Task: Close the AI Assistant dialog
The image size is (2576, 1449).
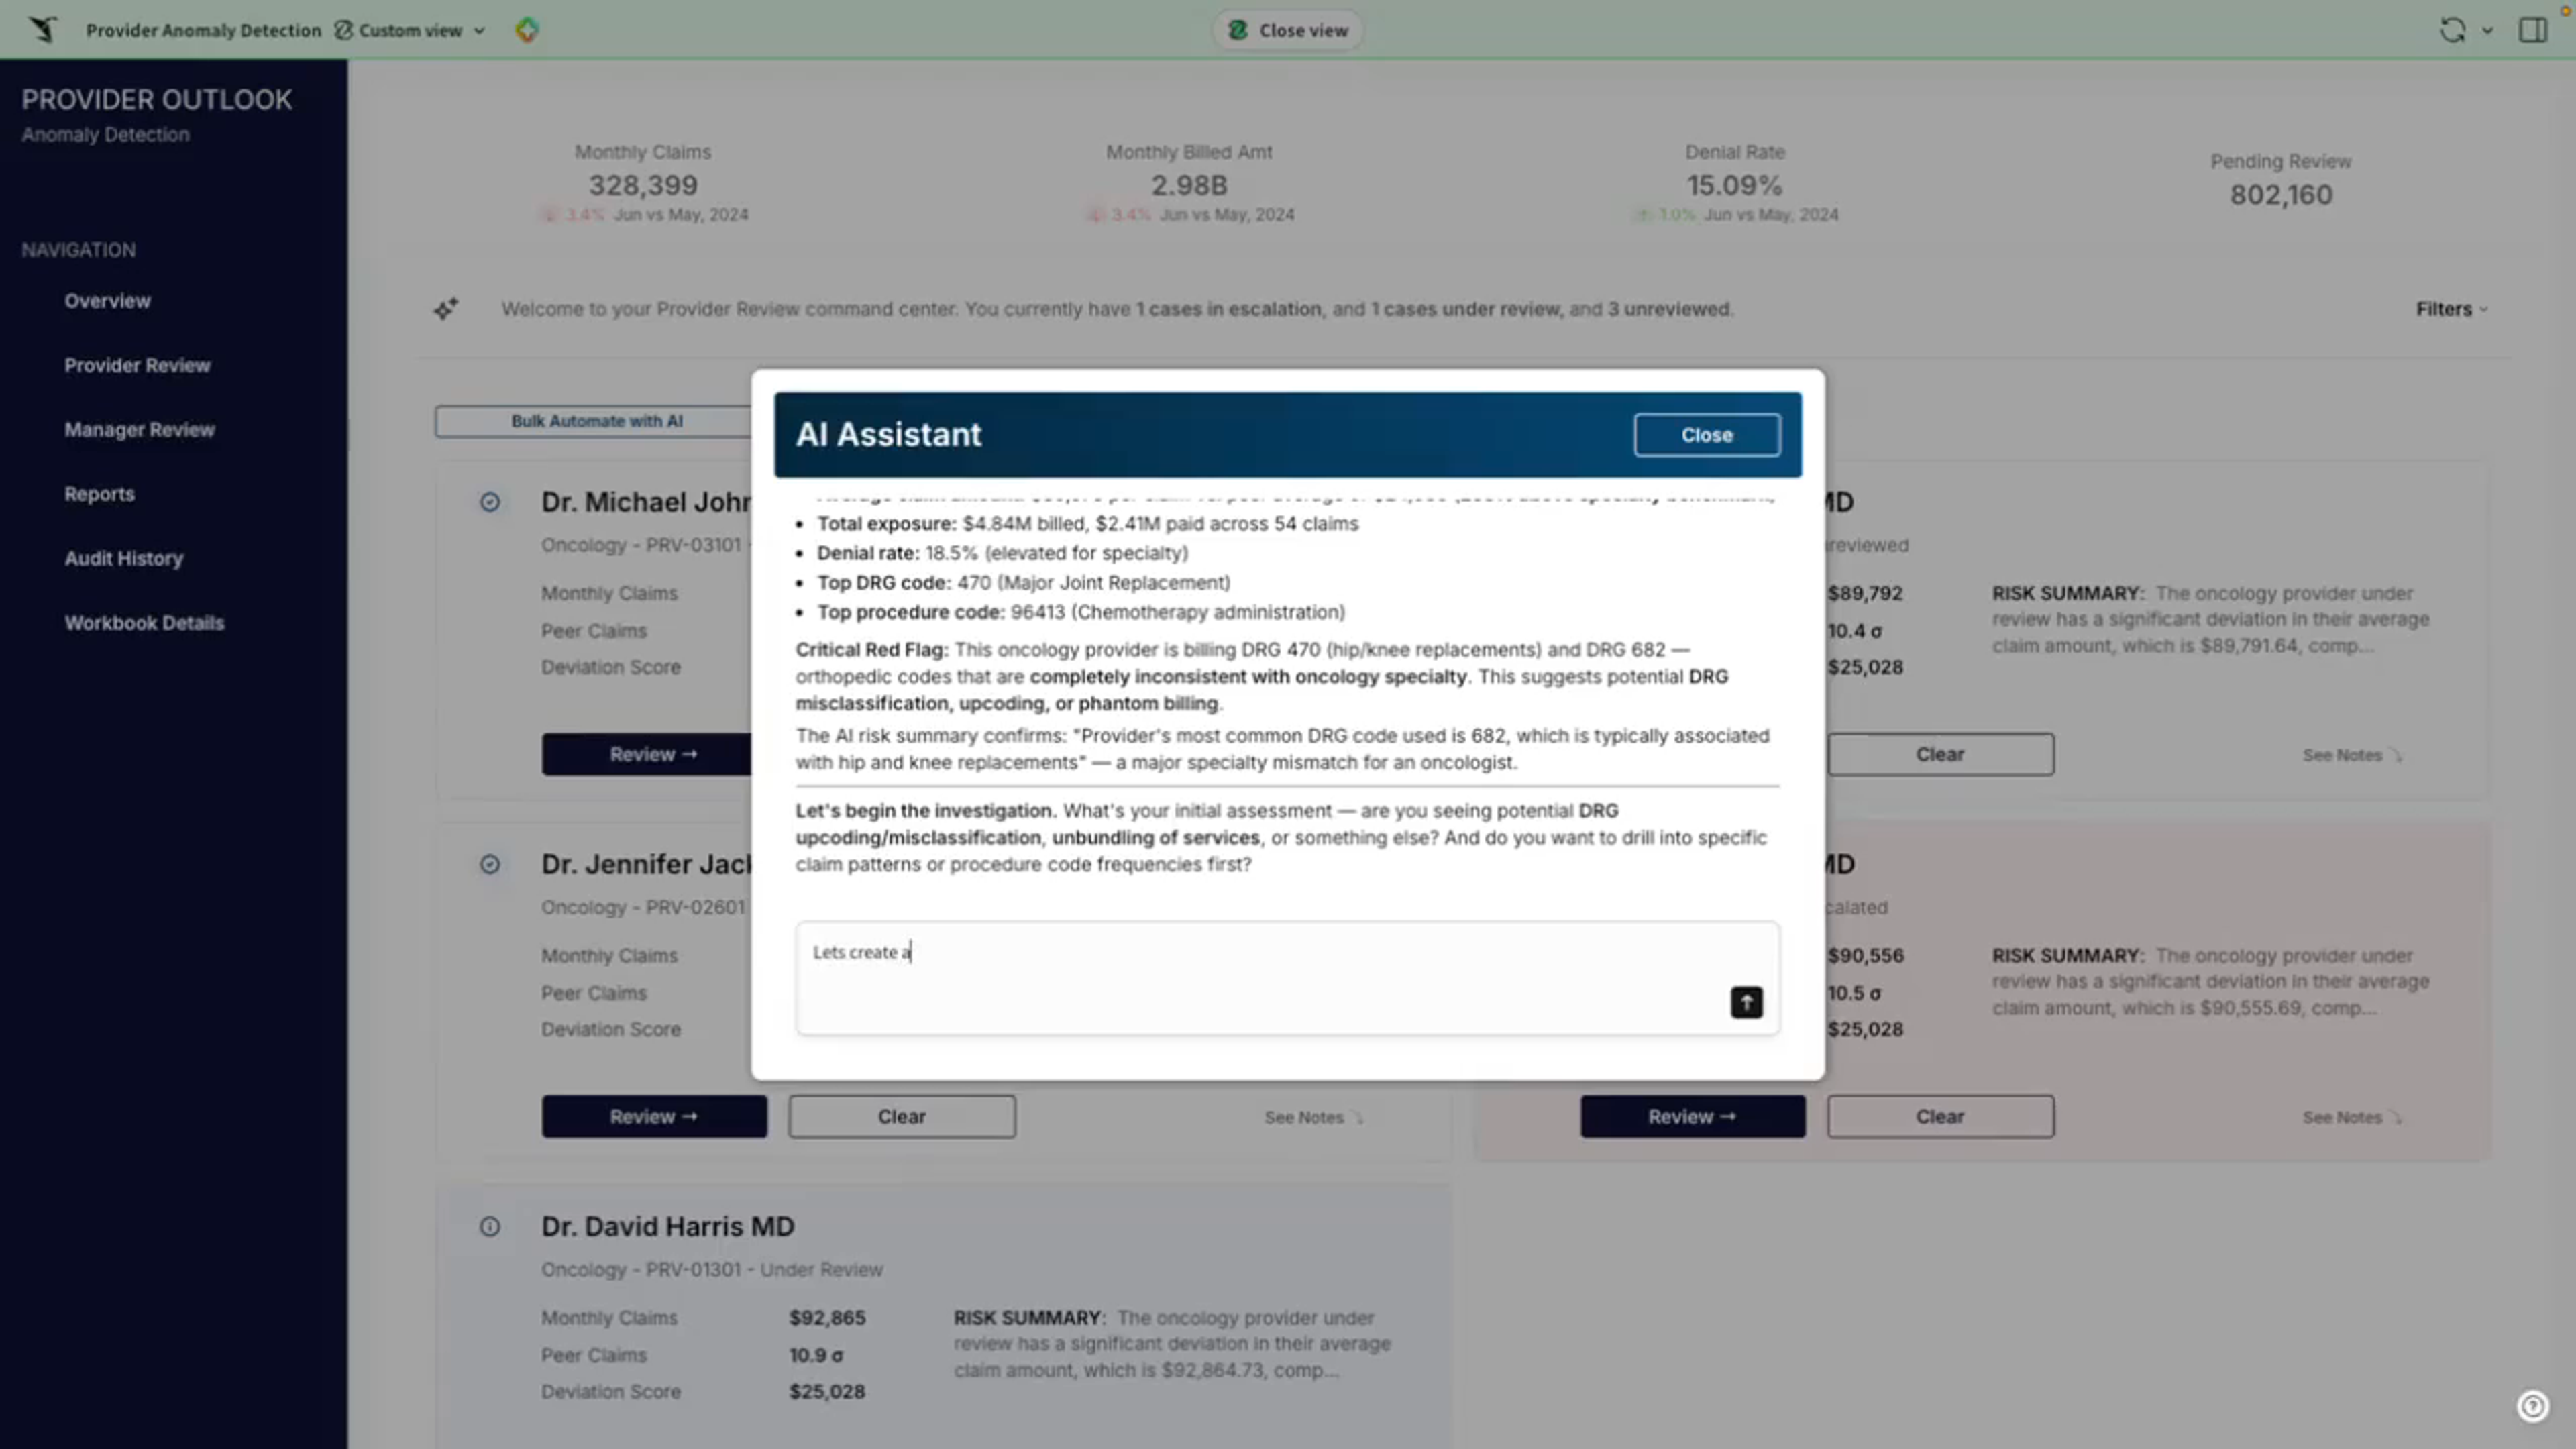Action: tap(1706, 435)
